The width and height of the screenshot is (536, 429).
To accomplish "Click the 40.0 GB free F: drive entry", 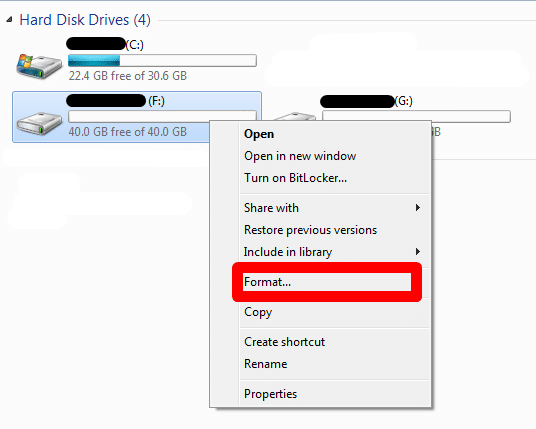I will click(x=137, y=117).
